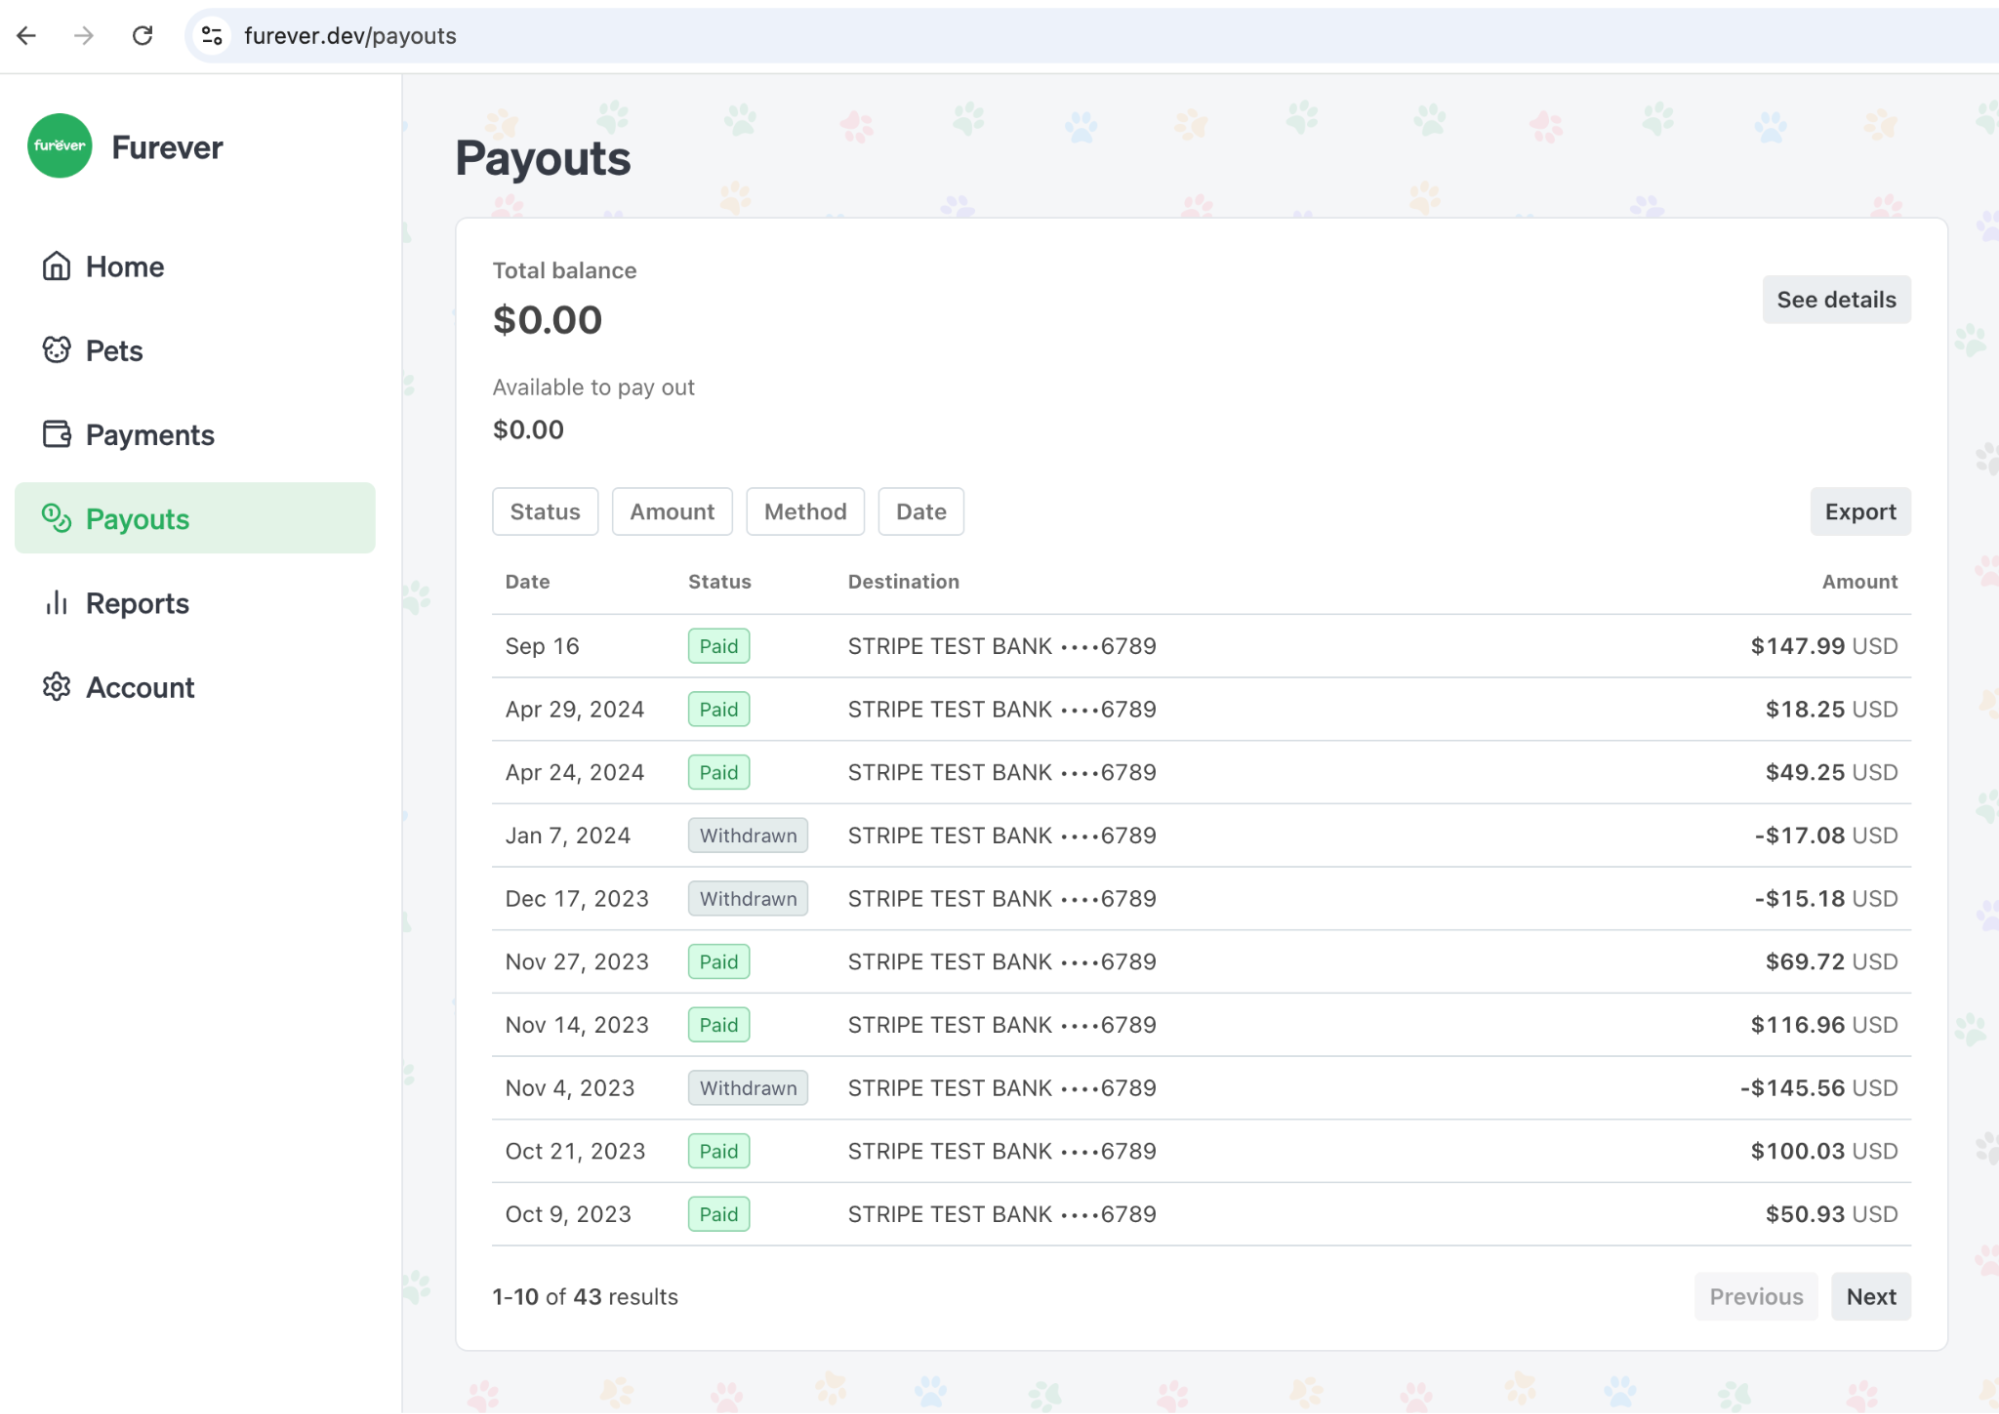This screenshot has height=1414, width=1999.
Task: Click the Home house icon
Action: pos(56,266)
